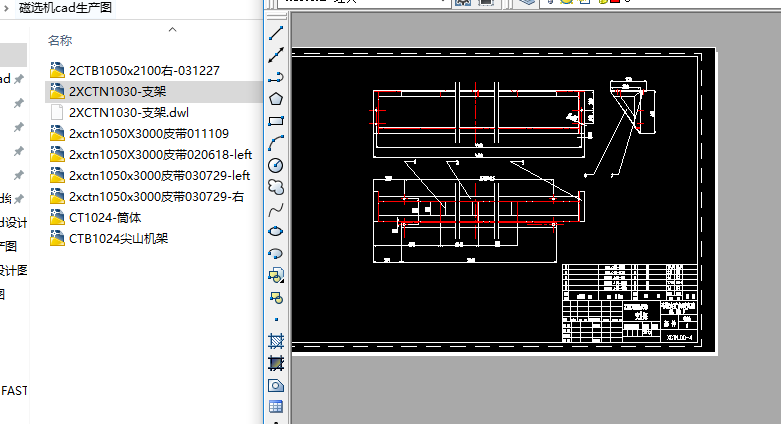Image resolution: width=781 pixels, height=424 pixels.
Task: Select file CTB1024尖山机架
Action: 119,239
